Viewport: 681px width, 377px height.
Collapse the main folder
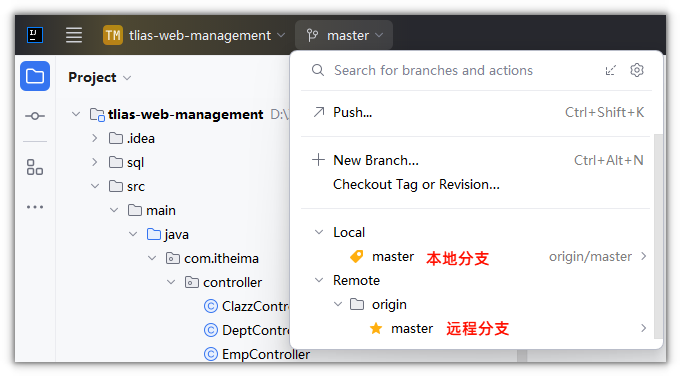(x=114, y=210)
